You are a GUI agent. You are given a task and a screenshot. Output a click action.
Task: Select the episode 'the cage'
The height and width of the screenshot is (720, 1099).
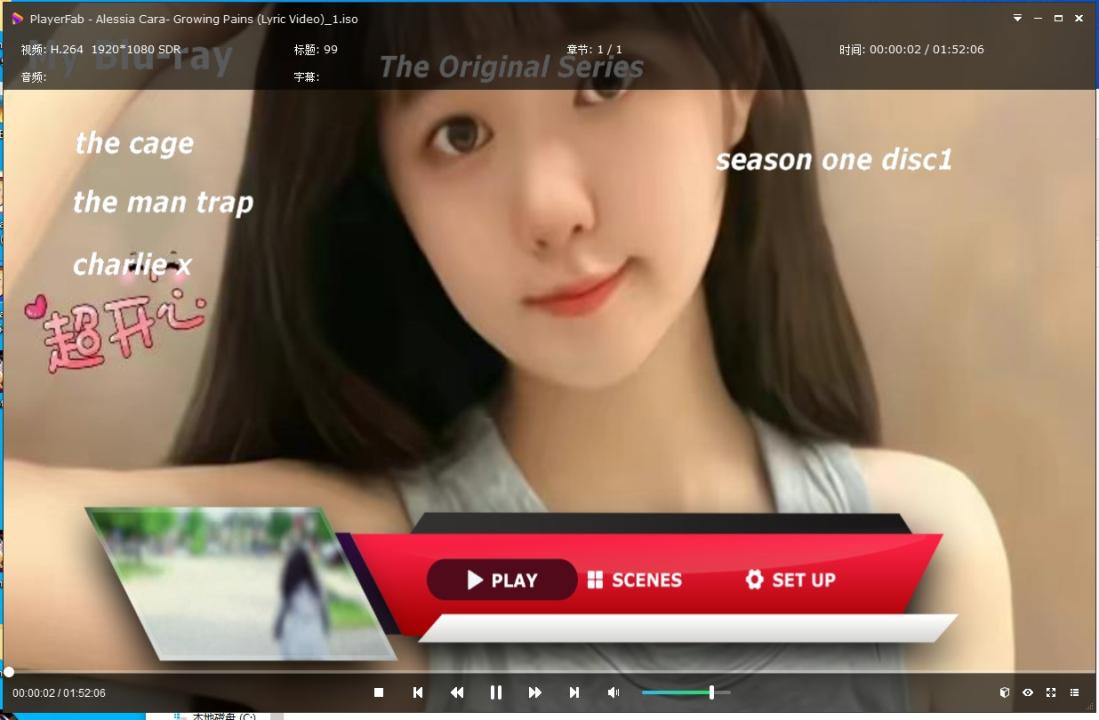tap(135, 144)
